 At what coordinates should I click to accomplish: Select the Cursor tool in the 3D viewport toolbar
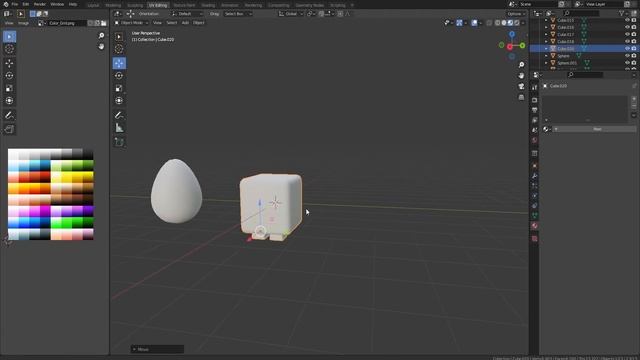tap(119, 49)
